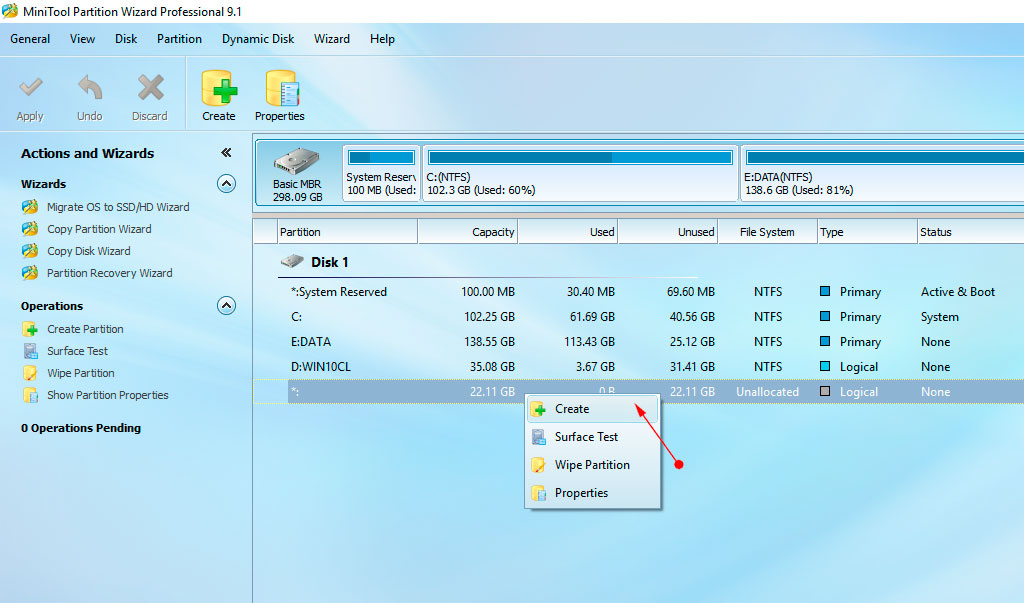Viewport: 1024px width, 603px height.
Task: Click the Wipe Partition sidebar icon
Action: tap(30, 373)
